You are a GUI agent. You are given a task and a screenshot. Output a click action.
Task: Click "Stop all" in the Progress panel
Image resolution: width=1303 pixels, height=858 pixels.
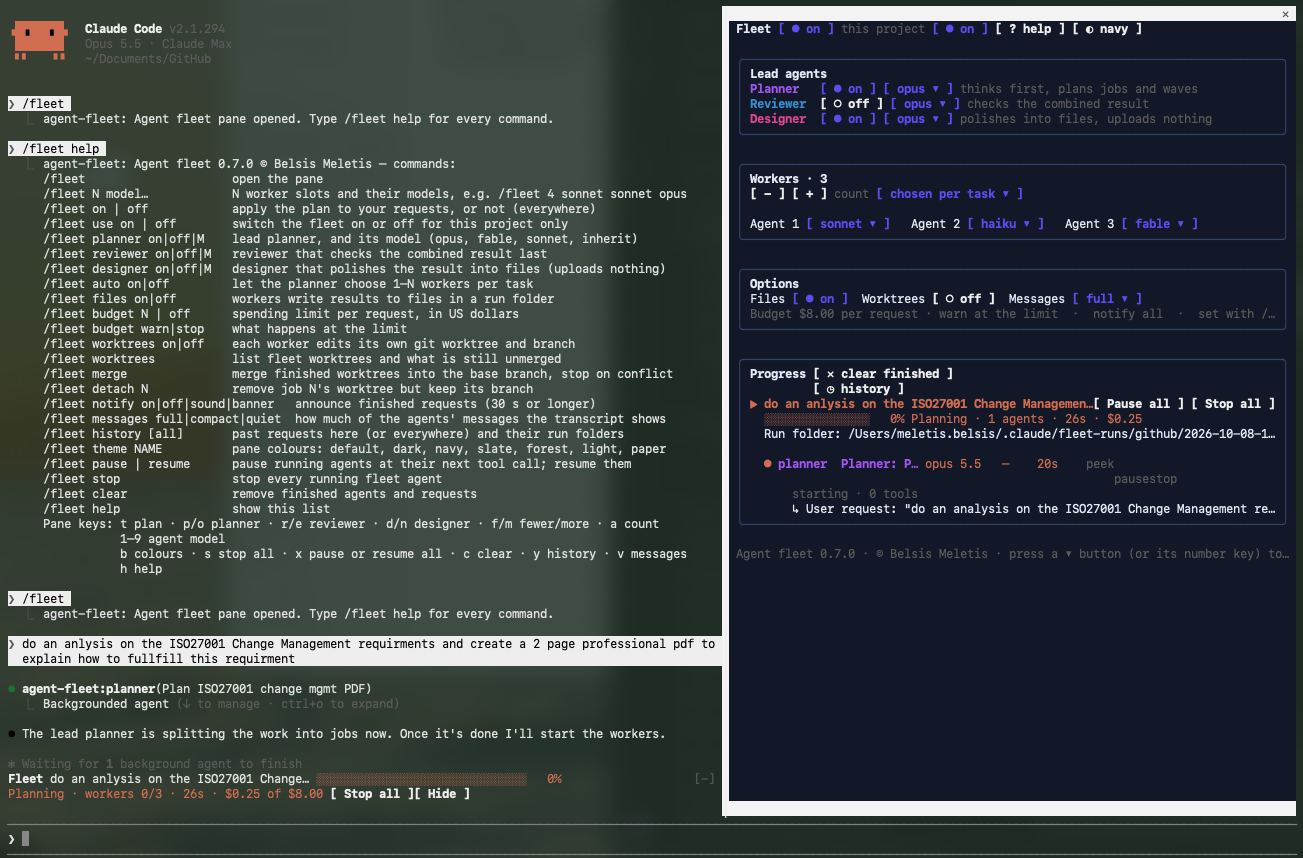pos(1233,404)
